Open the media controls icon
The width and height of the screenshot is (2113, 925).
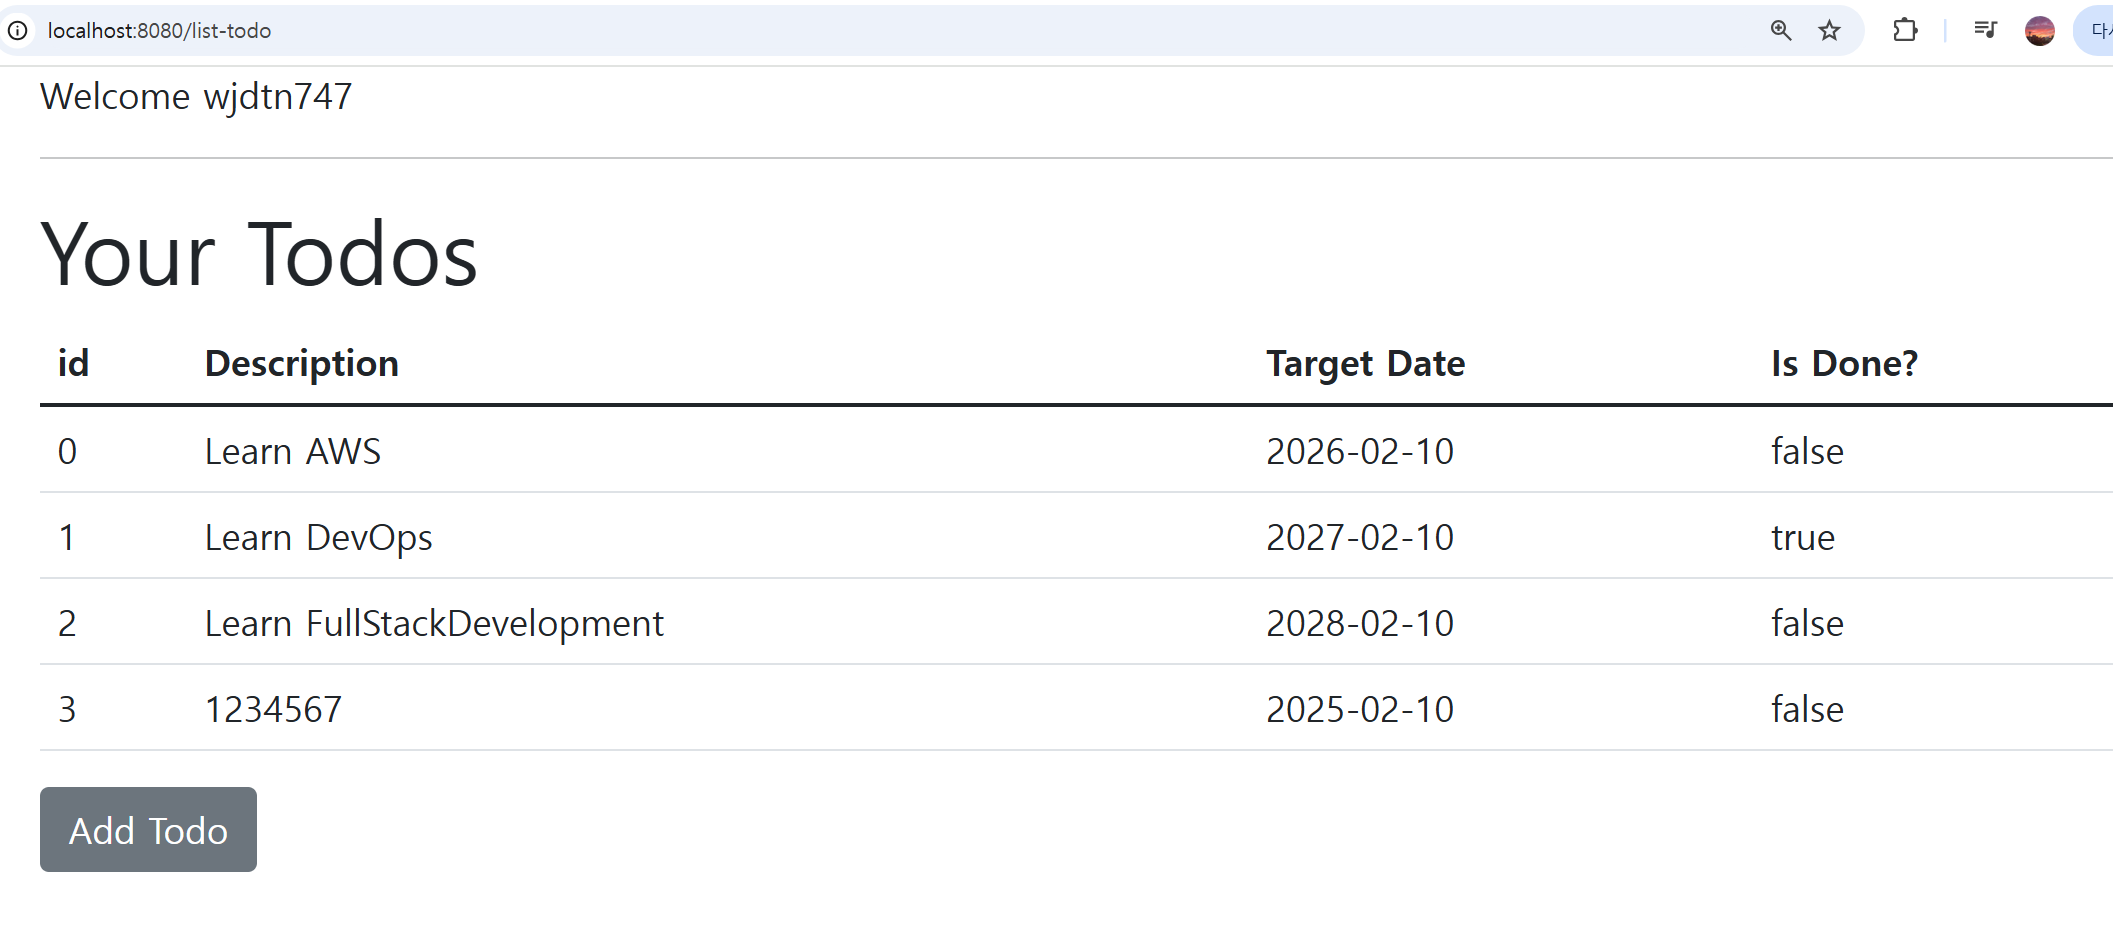coord(1985,31)
